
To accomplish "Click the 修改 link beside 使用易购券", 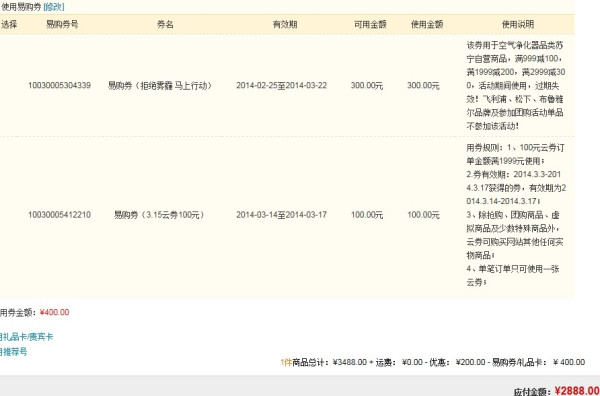I will [54, 7].
